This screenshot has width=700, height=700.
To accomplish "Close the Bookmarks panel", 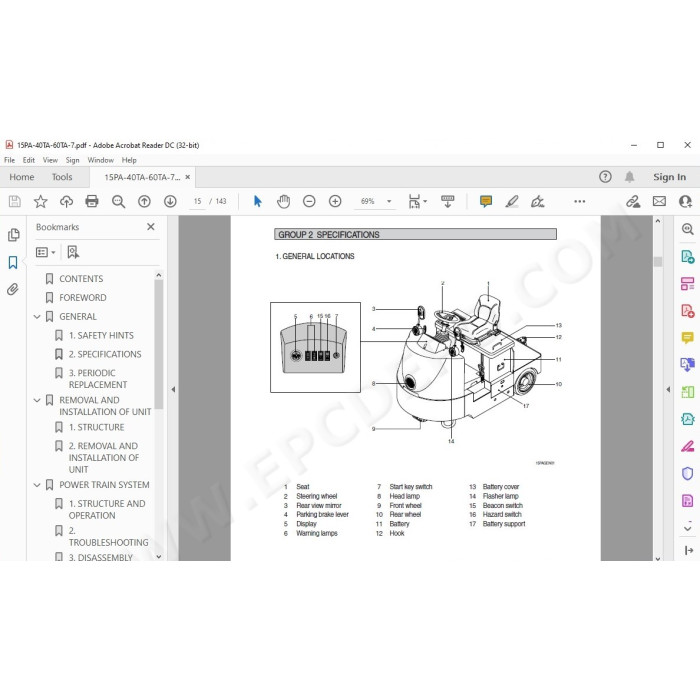I will (x=151, y=227).
